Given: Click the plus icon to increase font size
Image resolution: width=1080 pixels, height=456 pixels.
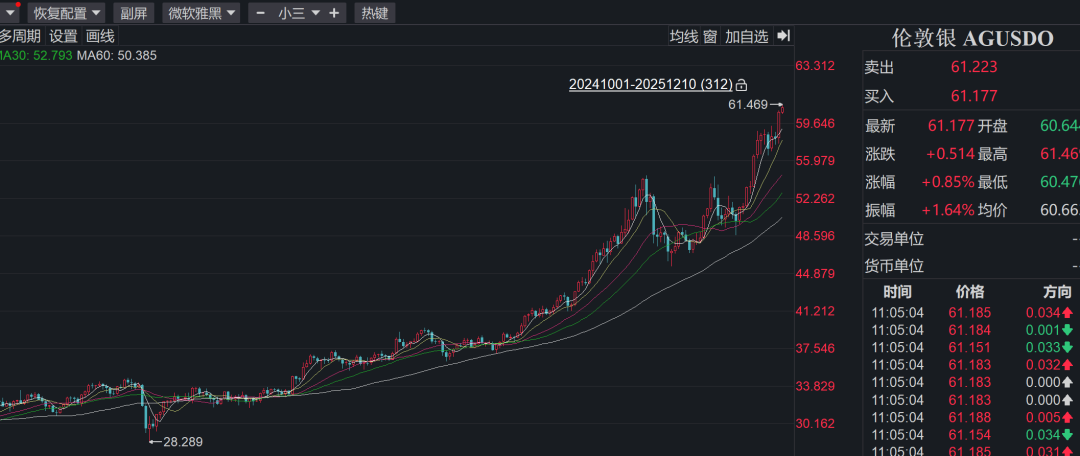Looking at the screenshot, I should [x=334, y=13].
